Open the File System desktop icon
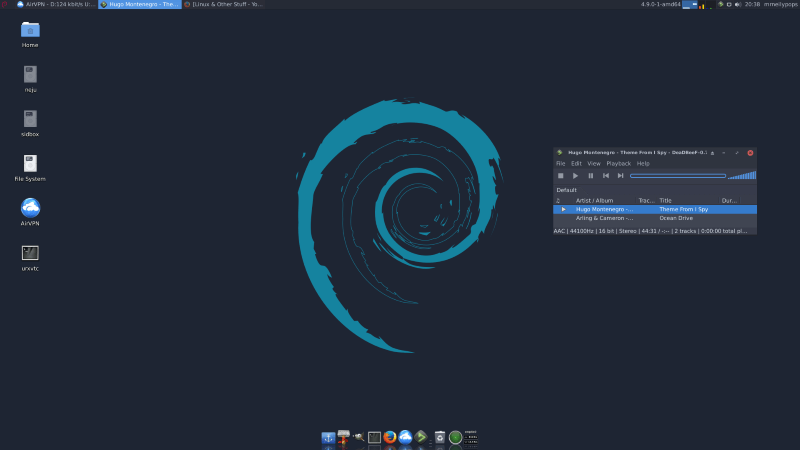This screenshot has height=450, width=800. (30, 163)
